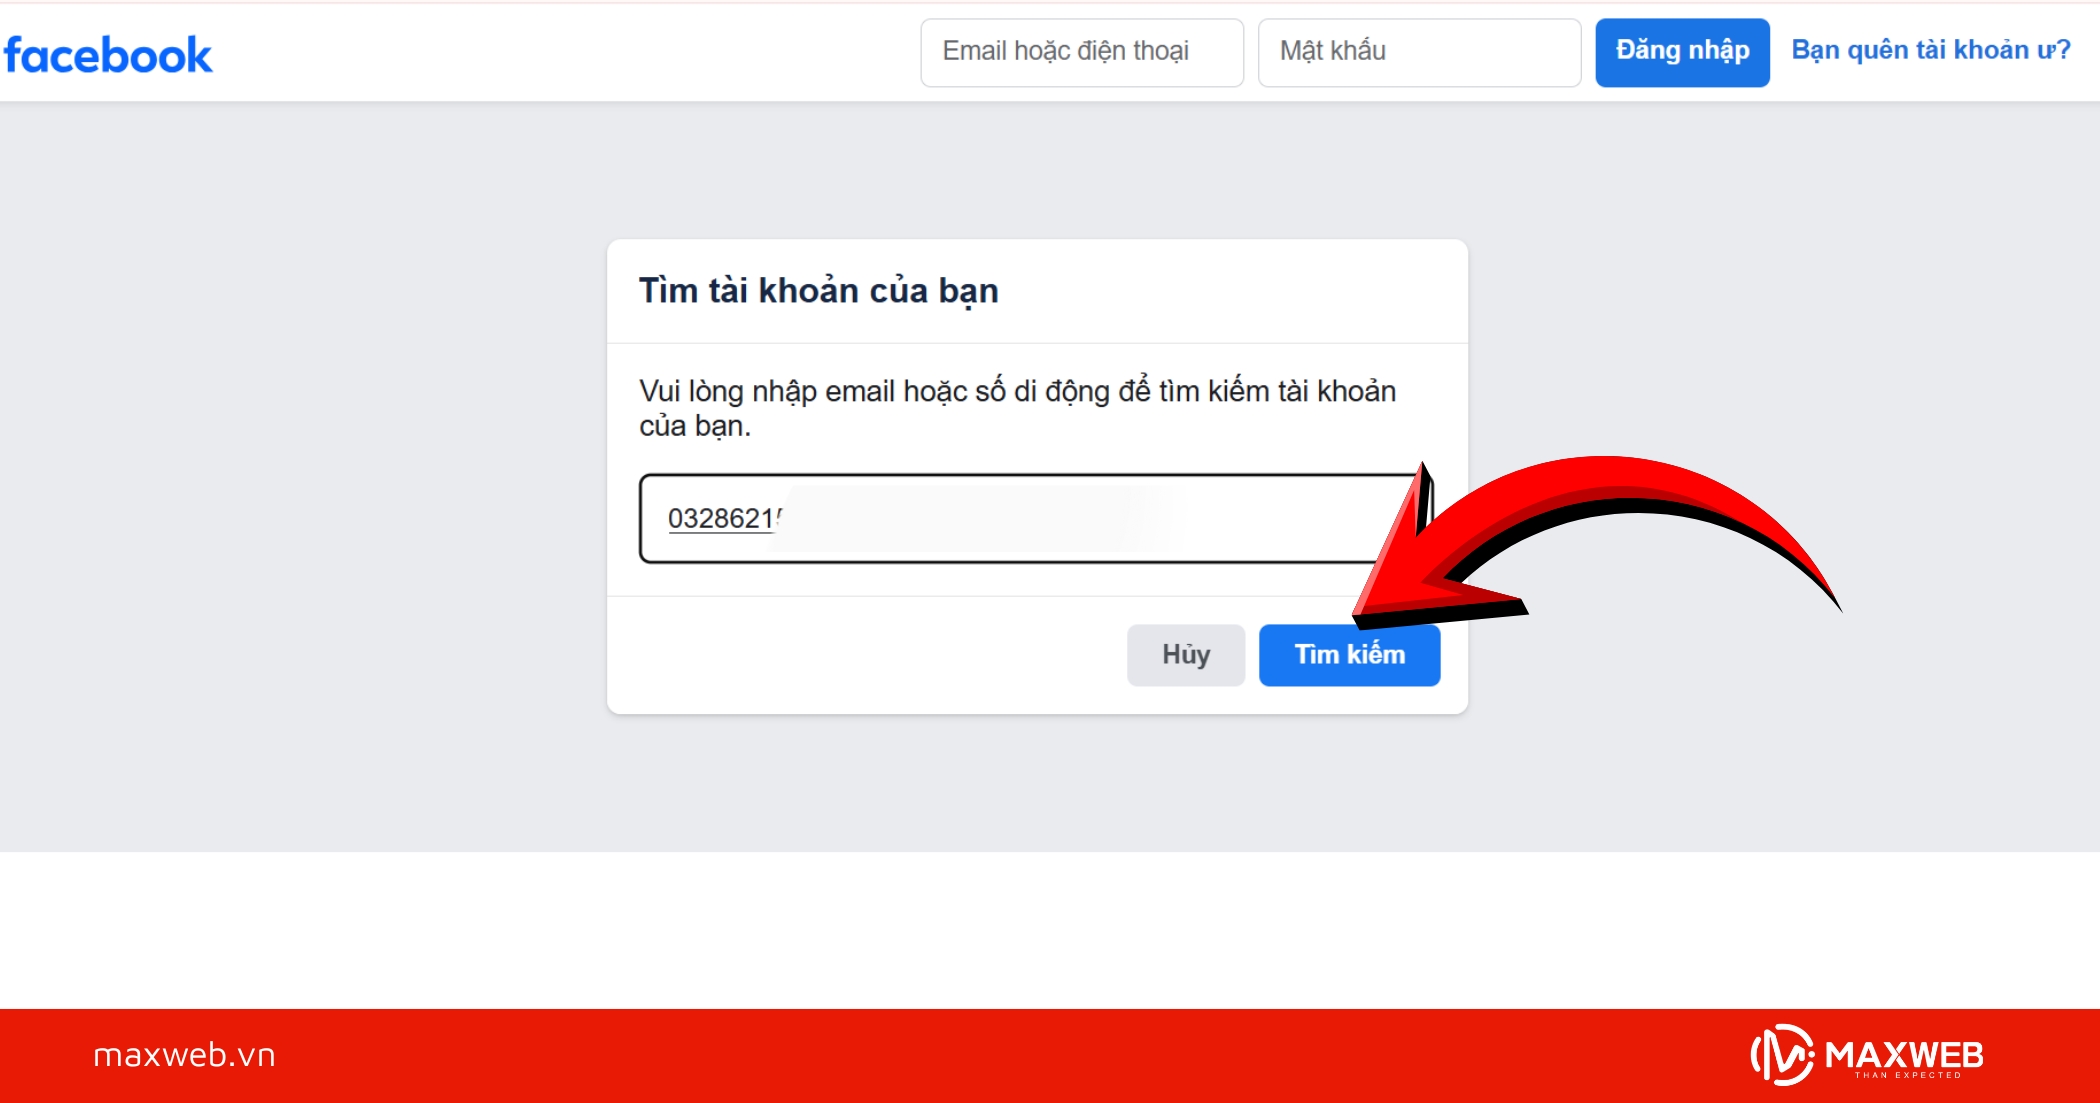
Task: Cancel with the Hủy button
Action: point(1186,655)
